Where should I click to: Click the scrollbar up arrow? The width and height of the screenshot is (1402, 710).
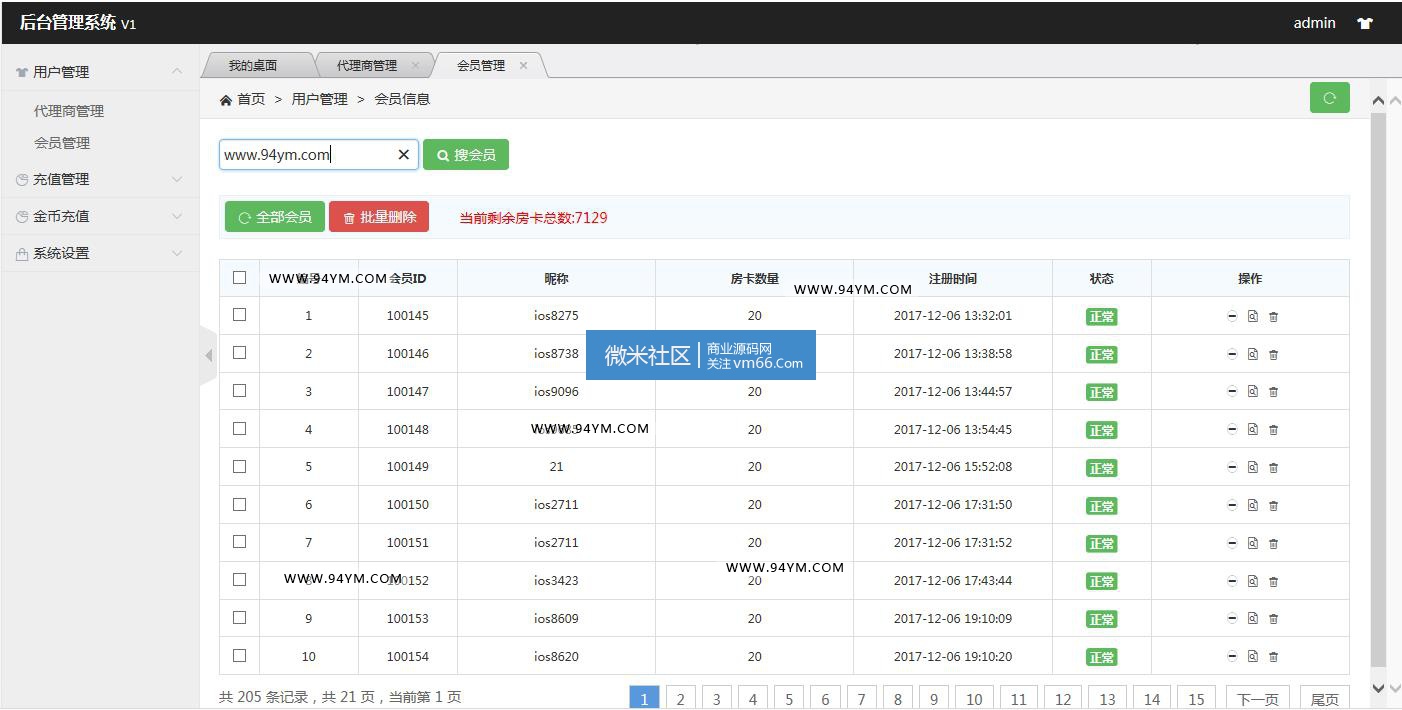[1378, 100]
